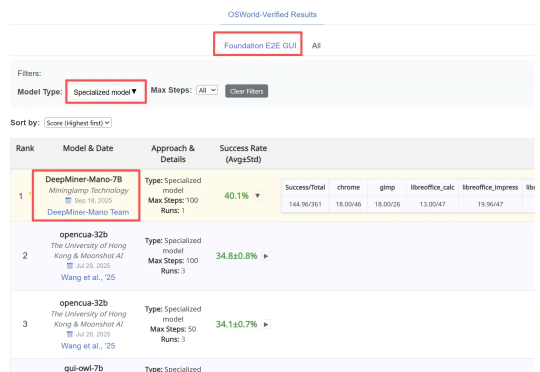The image size is (540, 372).
Task: Click the 18.00/46 chrome cell
Action: pyautogui.click(x=348, y=204)
